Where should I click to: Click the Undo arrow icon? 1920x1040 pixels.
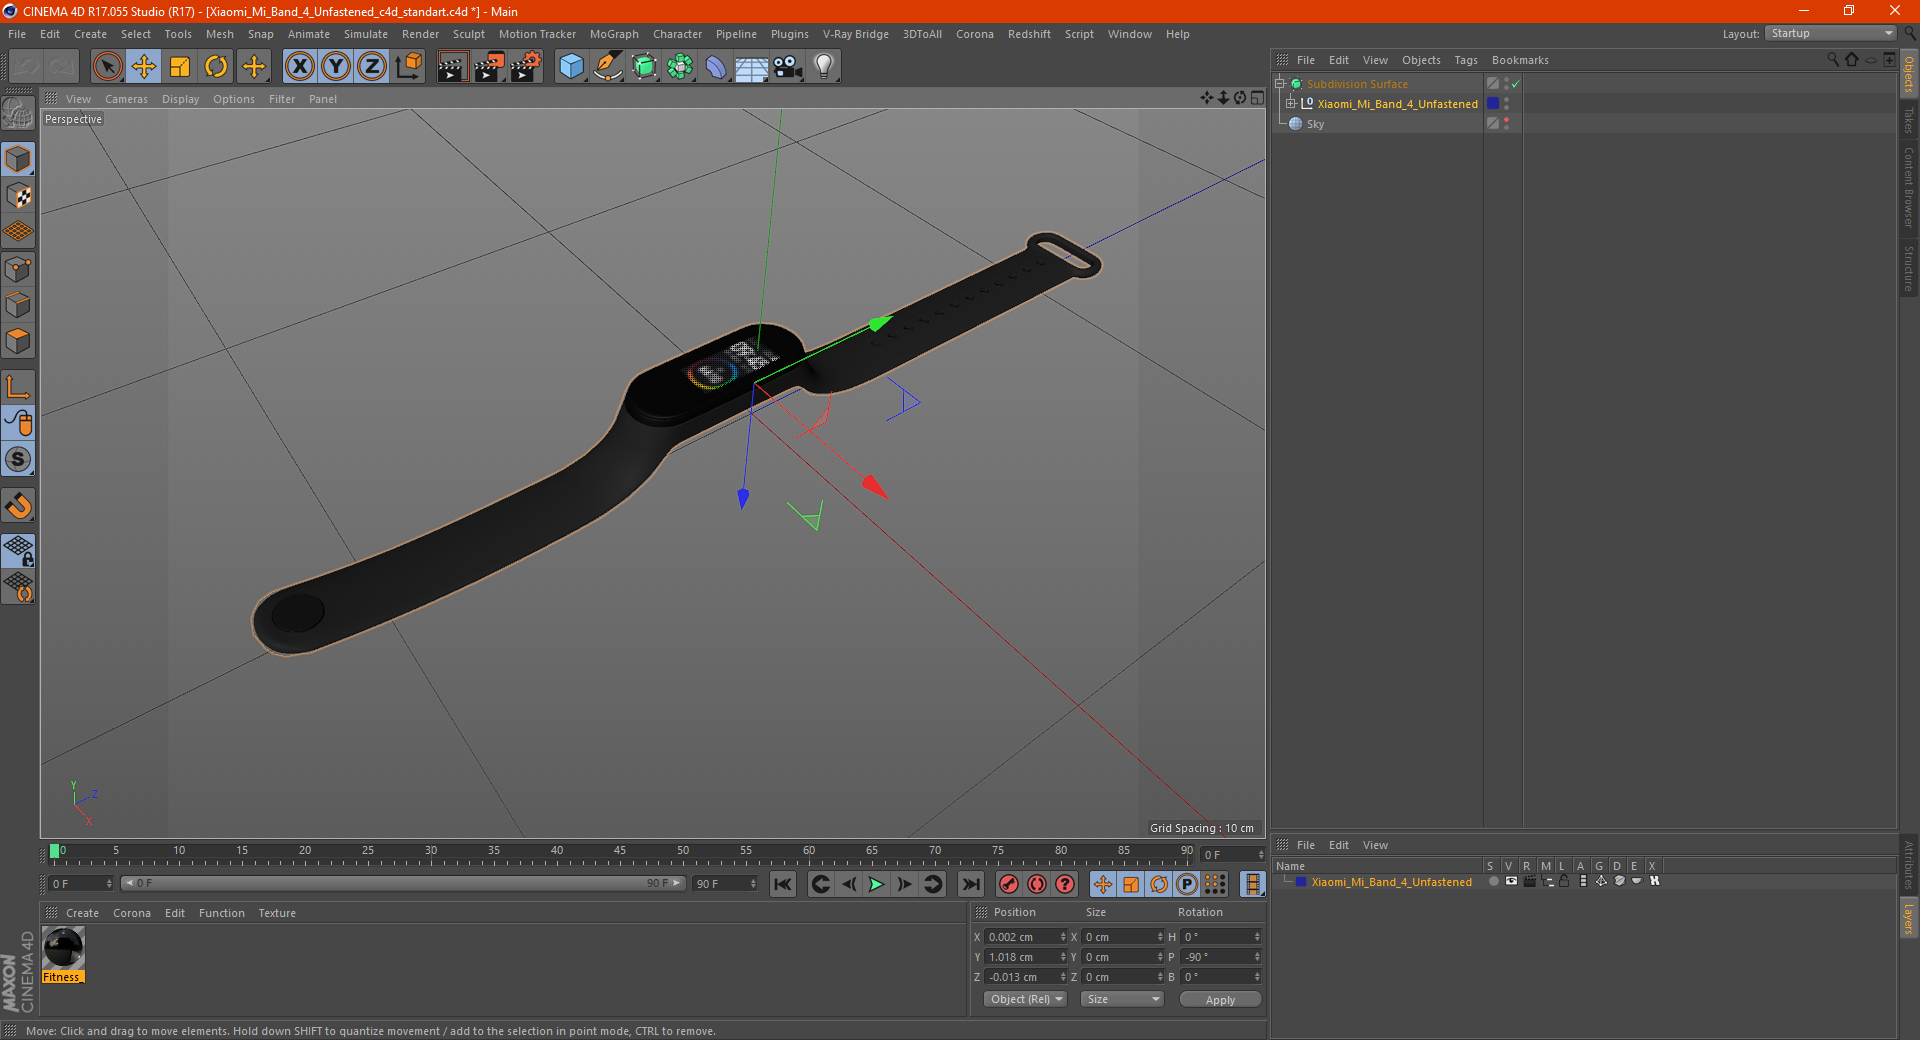(x=26, y=67)
